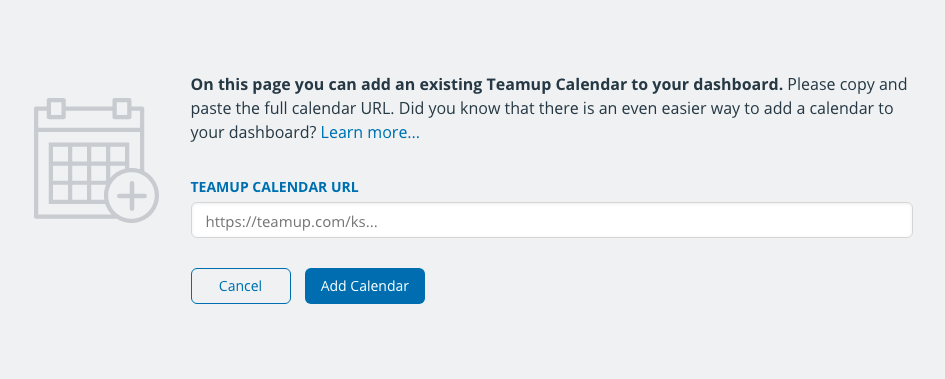Click the bold "On this page you can add" heading
The width and height of the screenshot is (945, 379).
pos(487,84)
